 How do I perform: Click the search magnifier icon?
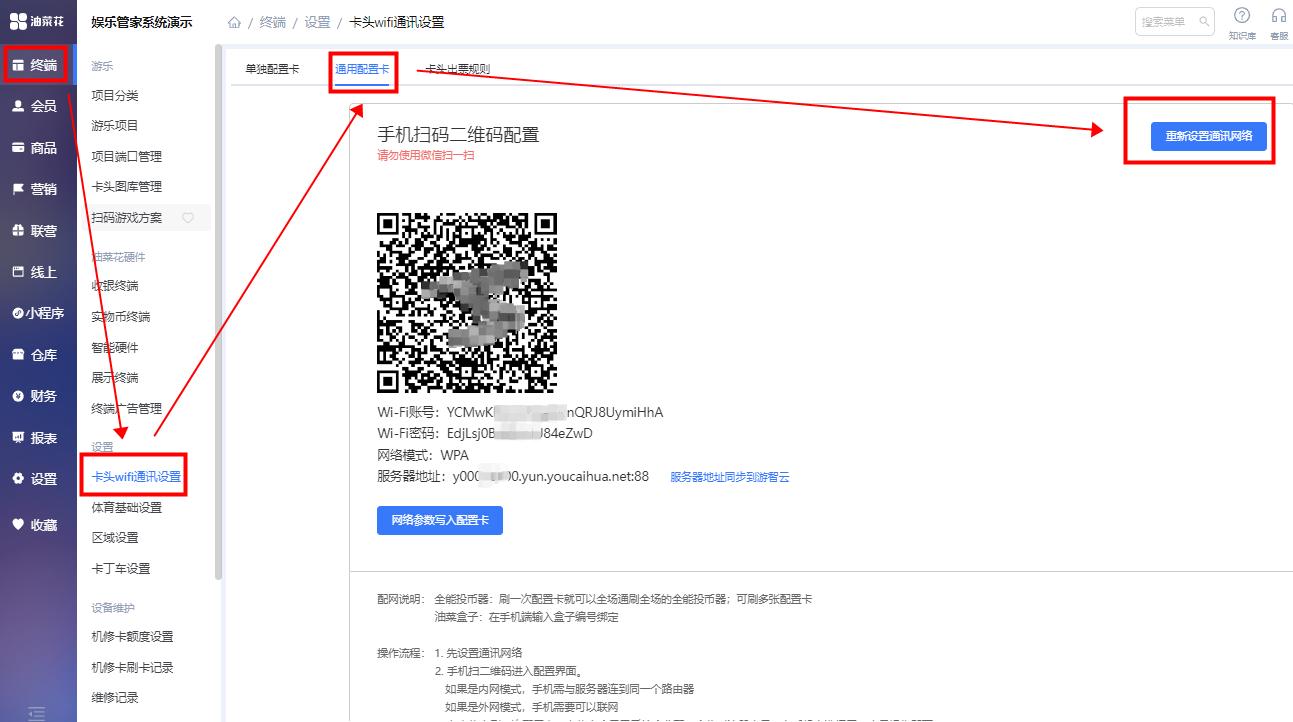1204,21
